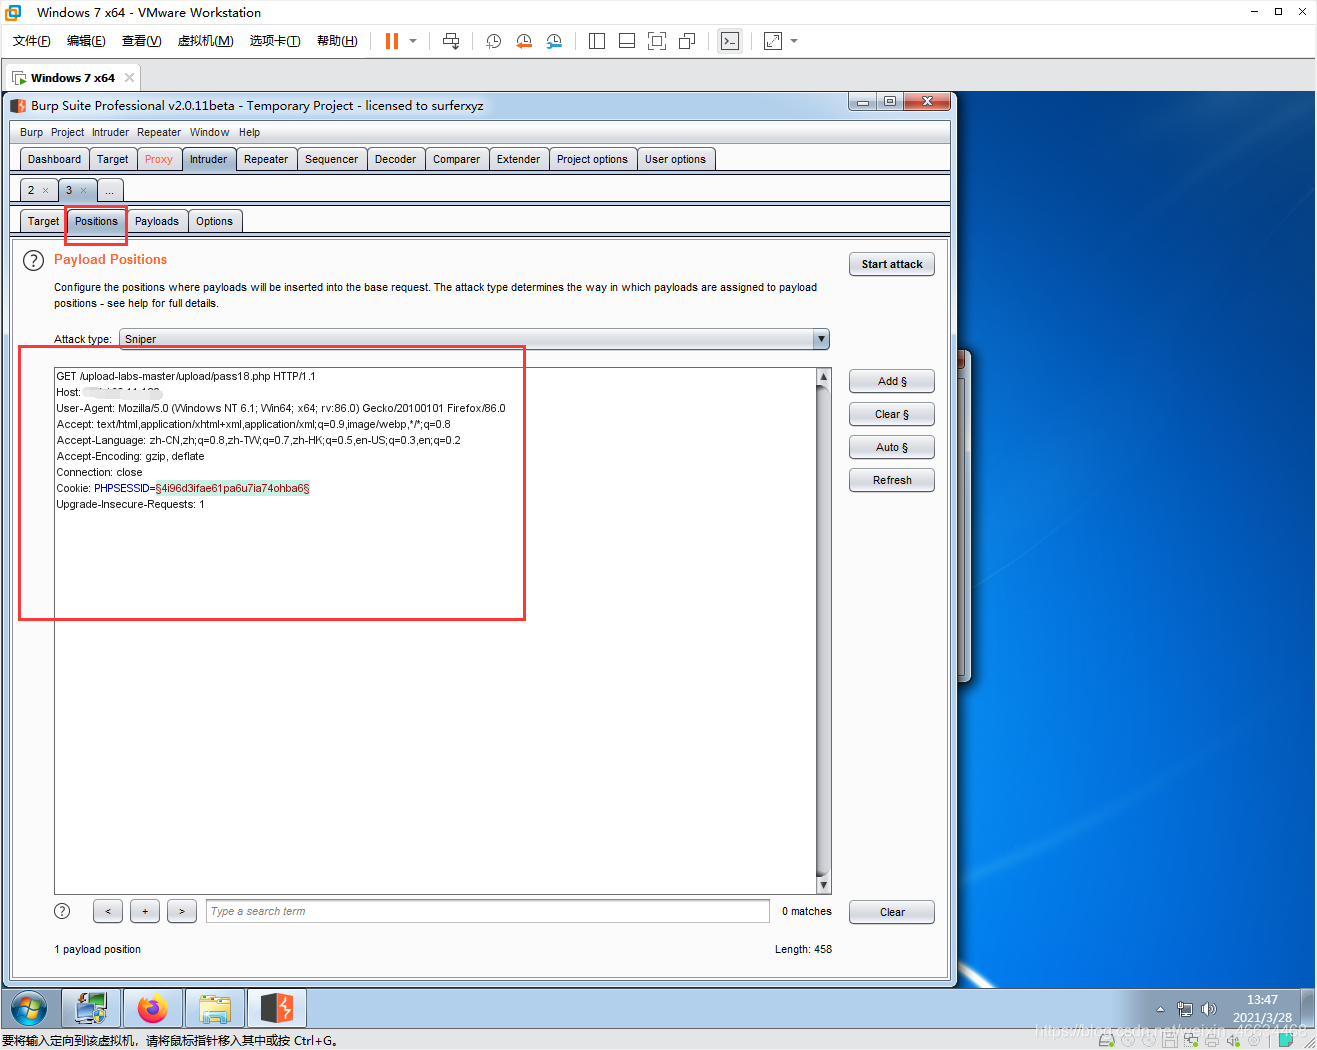This screenshot has width=1317, height=1050.
Task: Open the Burp menu in Burp Suite
Action: [x=31, y=132]
